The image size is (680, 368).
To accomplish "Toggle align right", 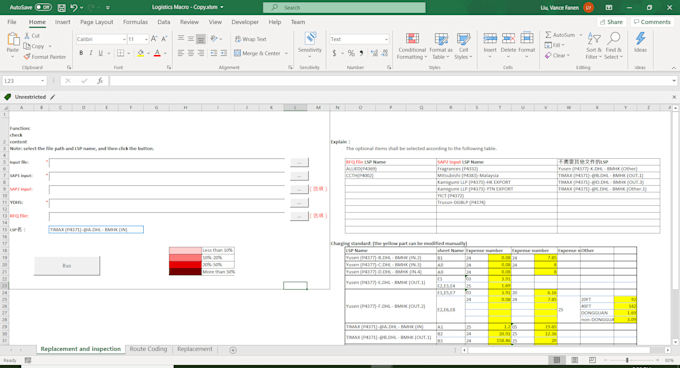I will pyautogui.click(x=201, y=53).
